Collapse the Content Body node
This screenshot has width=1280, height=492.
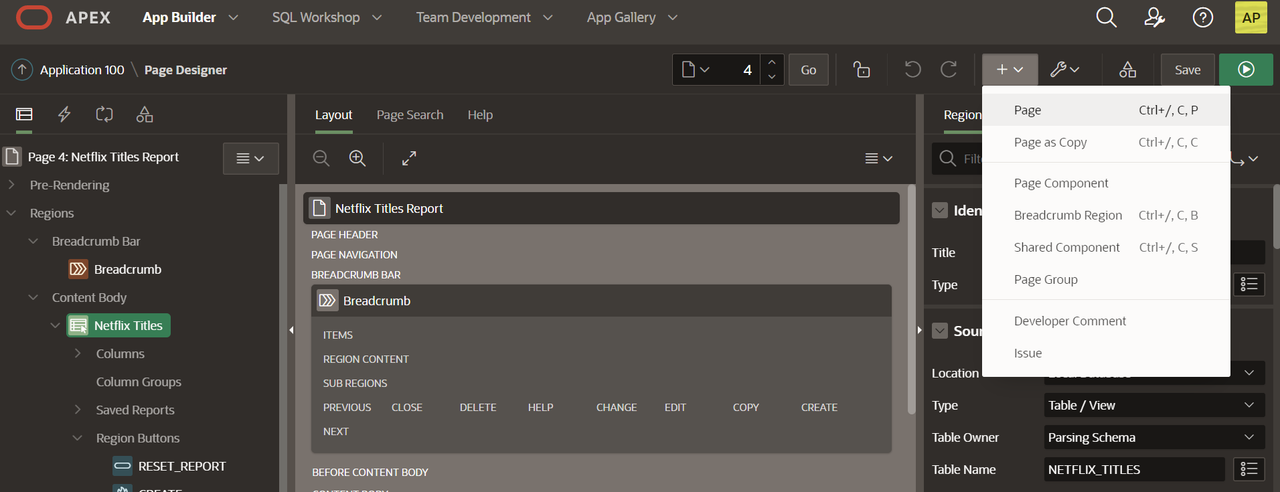point(34,297)
